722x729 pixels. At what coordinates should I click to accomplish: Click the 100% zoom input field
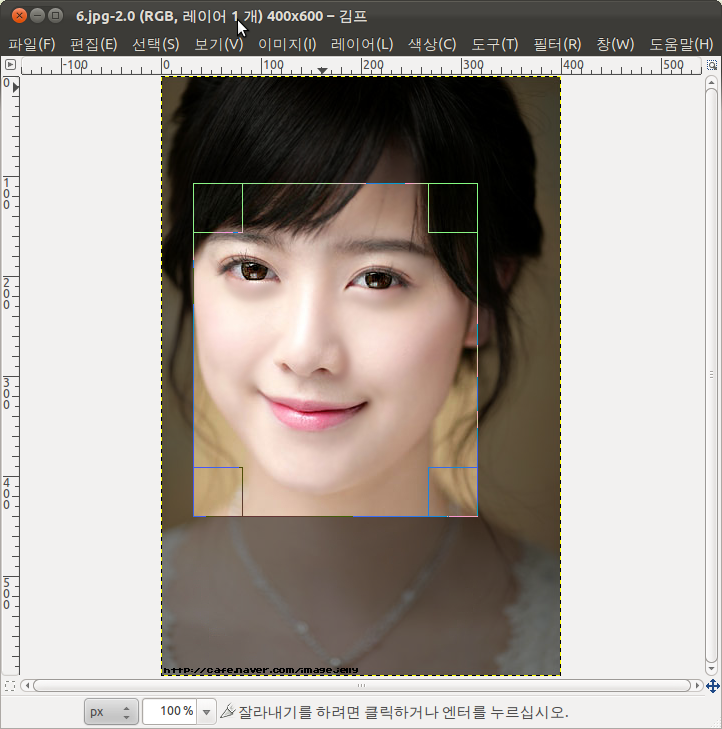(x=170, y=711)
